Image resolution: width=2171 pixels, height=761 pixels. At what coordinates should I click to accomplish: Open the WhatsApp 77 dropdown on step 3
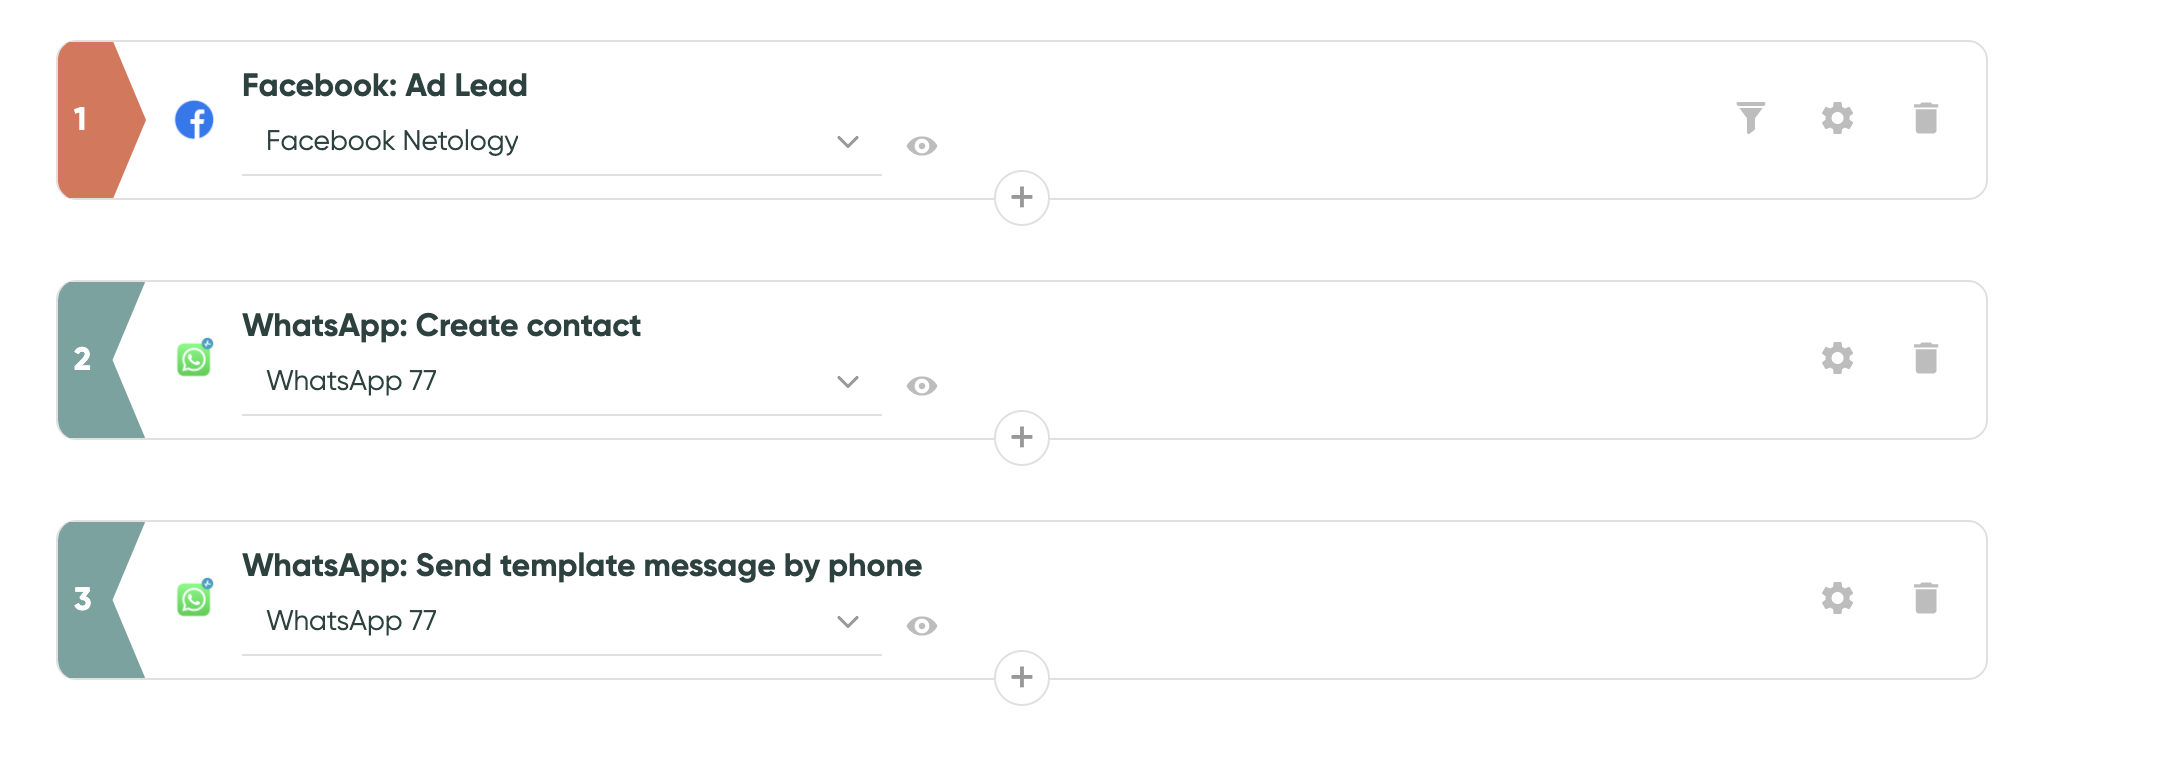(848, 621)
